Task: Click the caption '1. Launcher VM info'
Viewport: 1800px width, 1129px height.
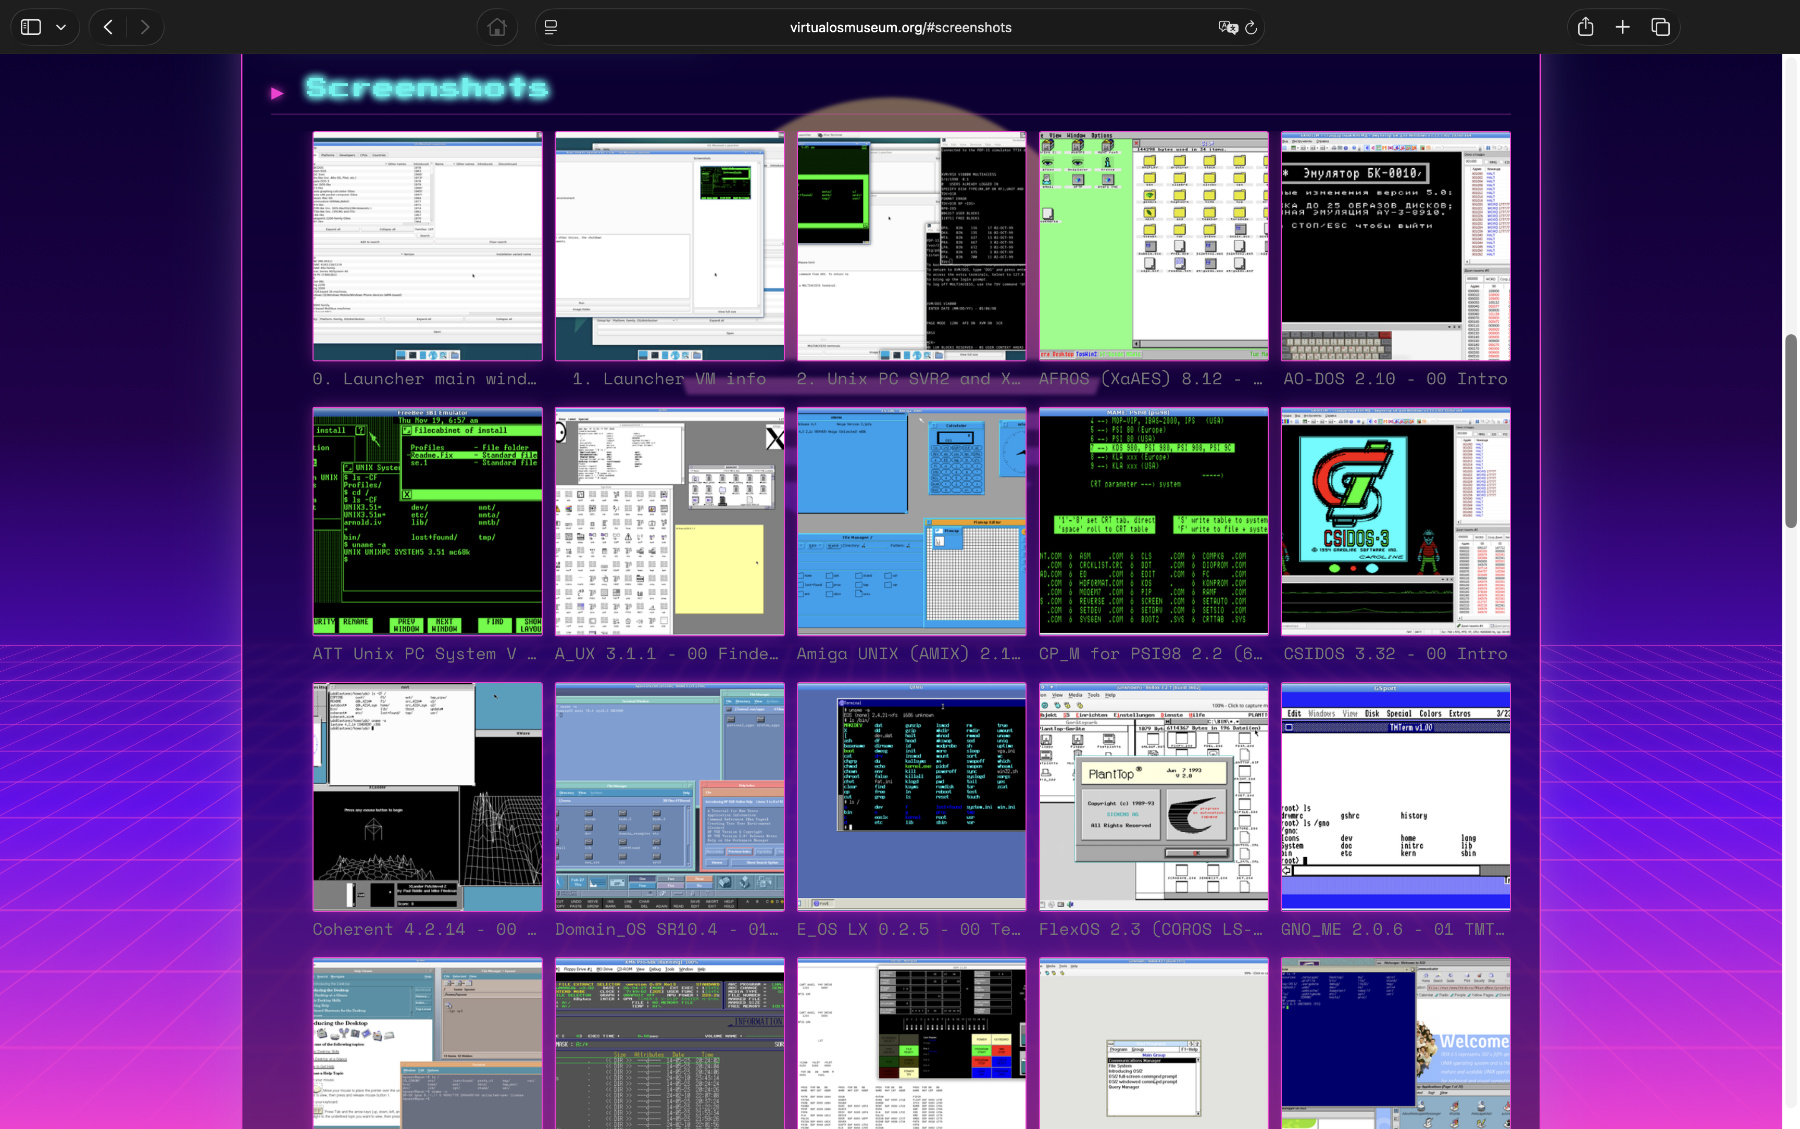Action: coord(669,379)
